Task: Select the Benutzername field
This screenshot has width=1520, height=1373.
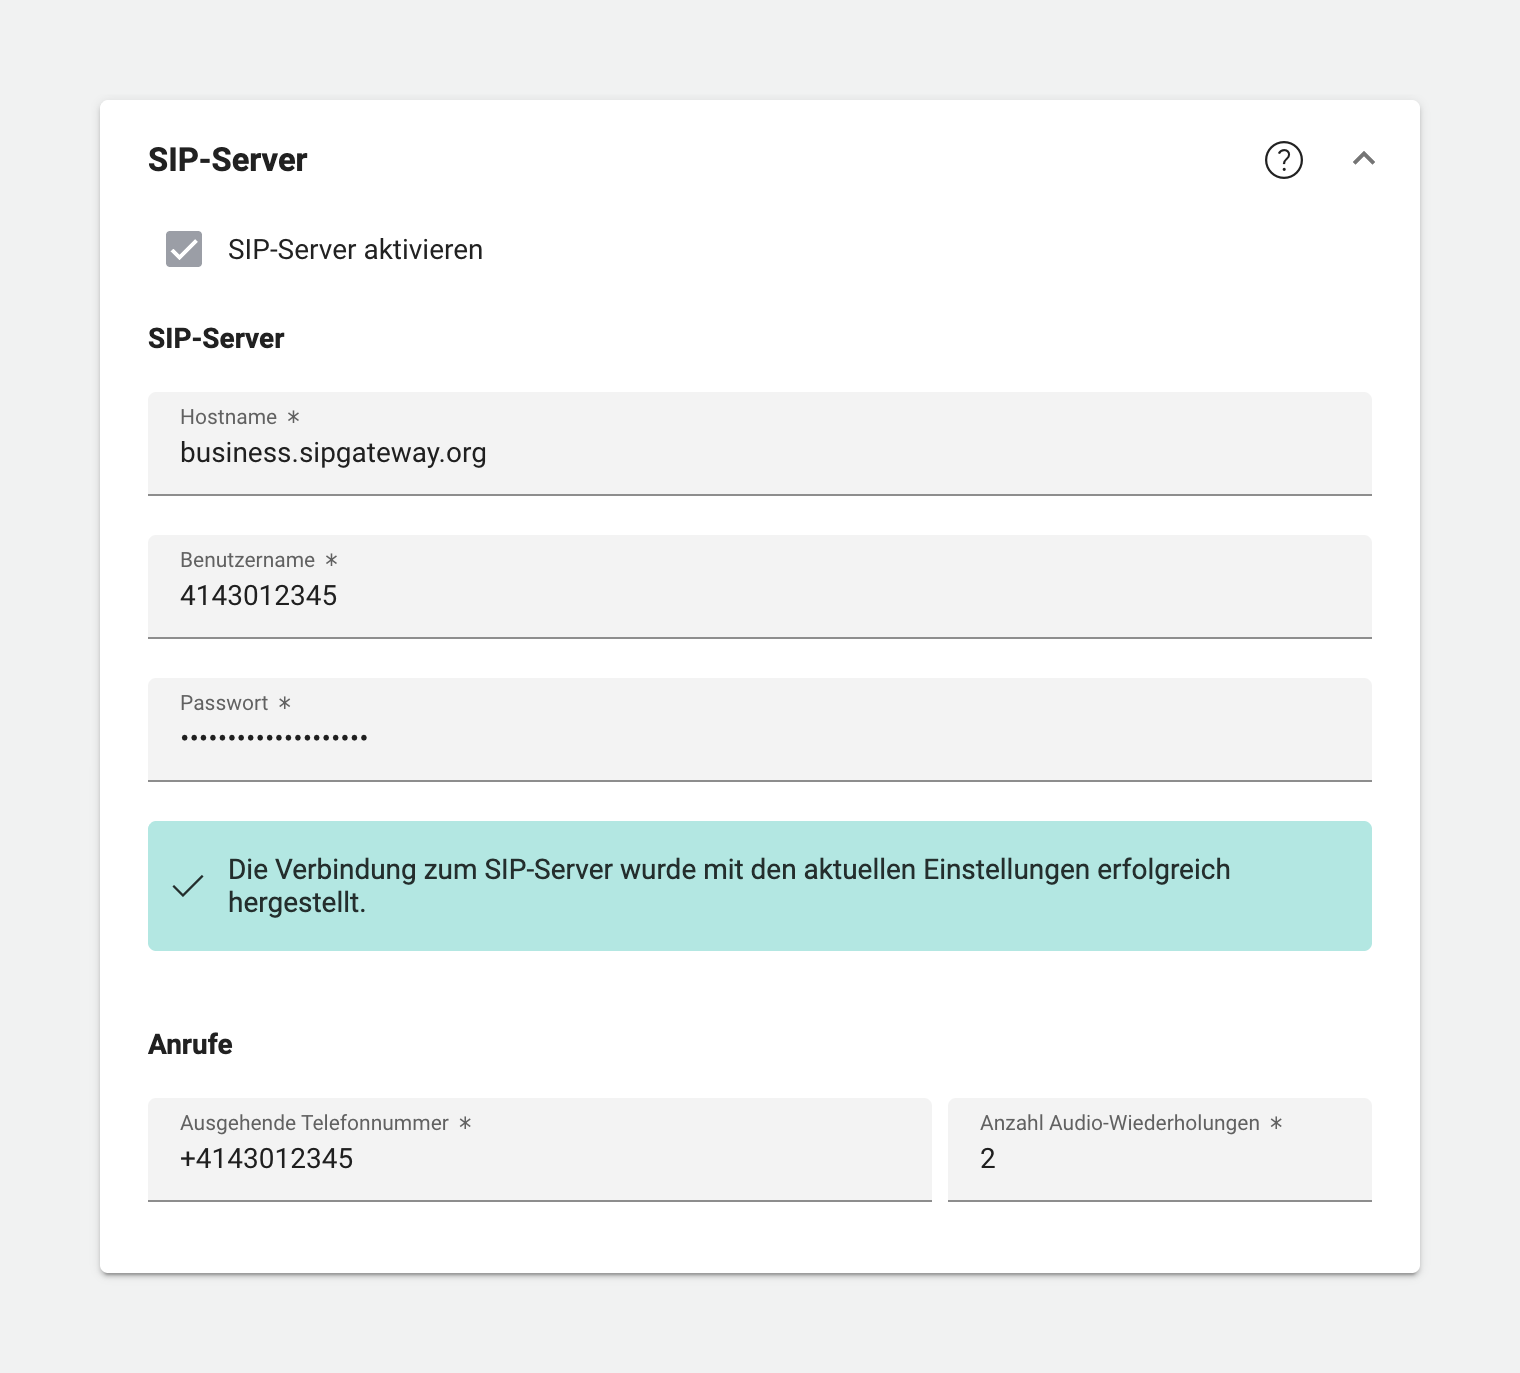Action: point(700,595)
